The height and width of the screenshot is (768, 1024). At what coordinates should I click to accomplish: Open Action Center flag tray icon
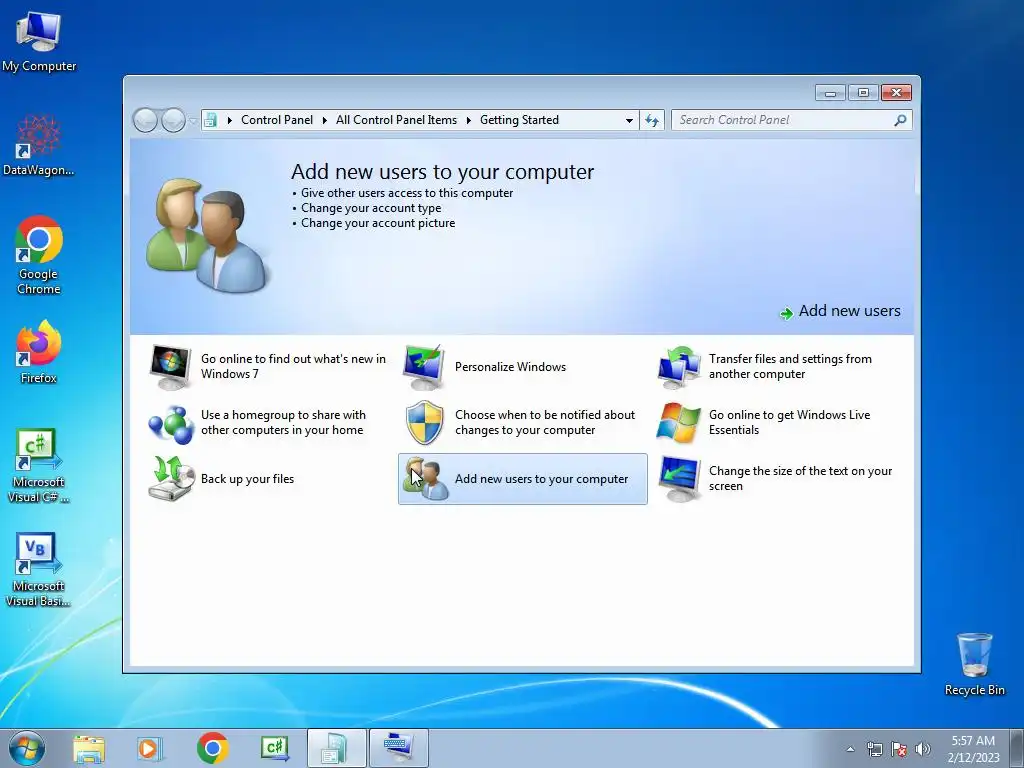pos(899,749)
